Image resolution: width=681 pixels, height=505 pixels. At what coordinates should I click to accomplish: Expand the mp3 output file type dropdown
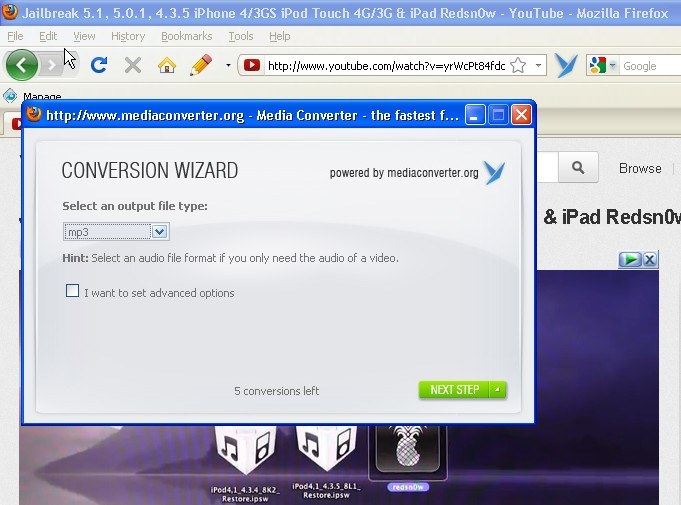coord(159,232)
